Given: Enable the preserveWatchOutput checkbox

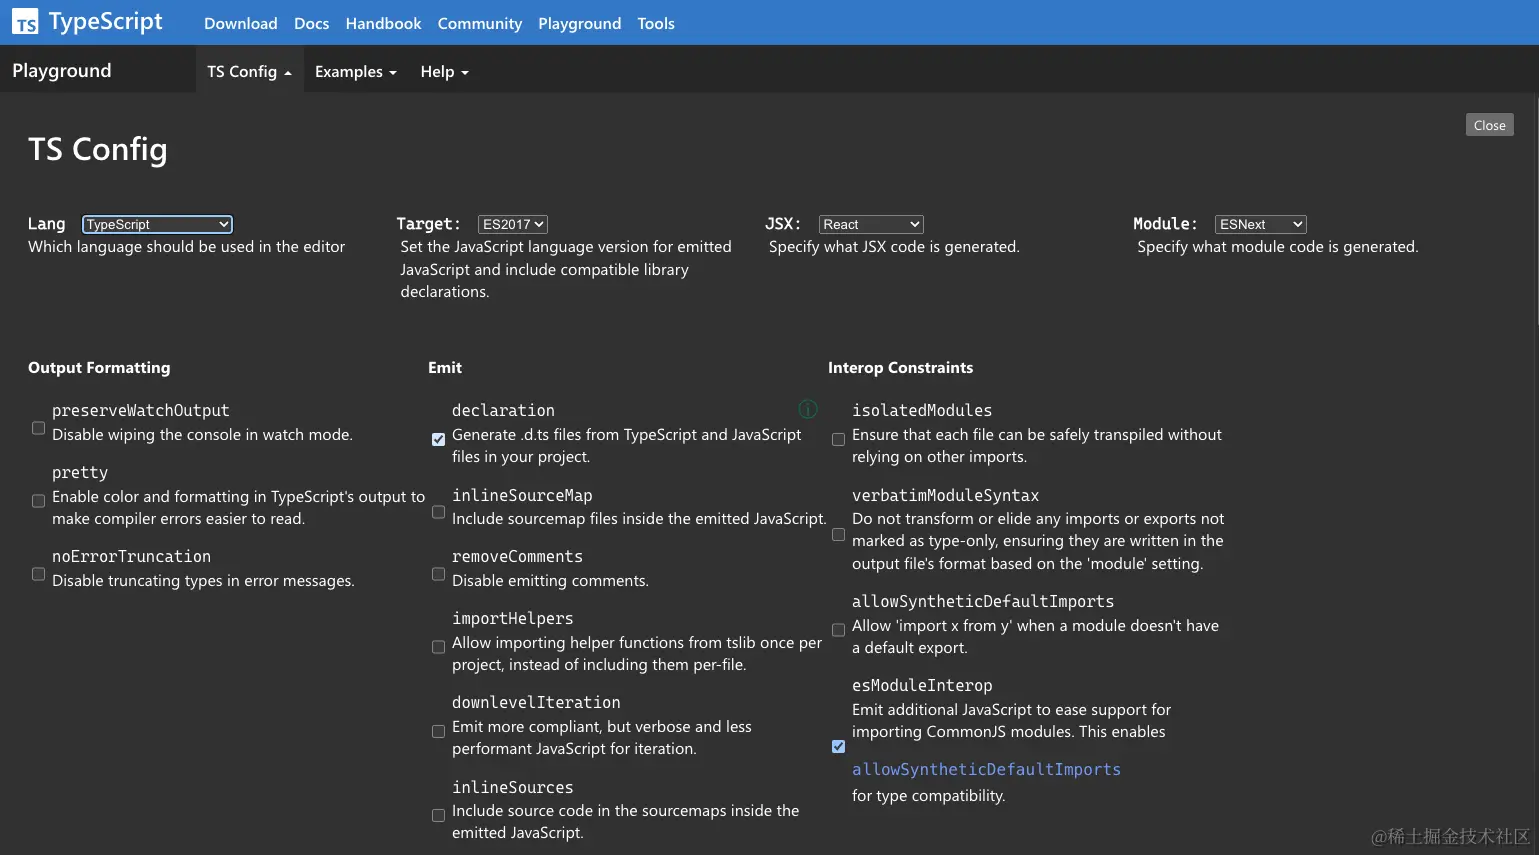Looking at the screenshot, I should click(38, 428).
